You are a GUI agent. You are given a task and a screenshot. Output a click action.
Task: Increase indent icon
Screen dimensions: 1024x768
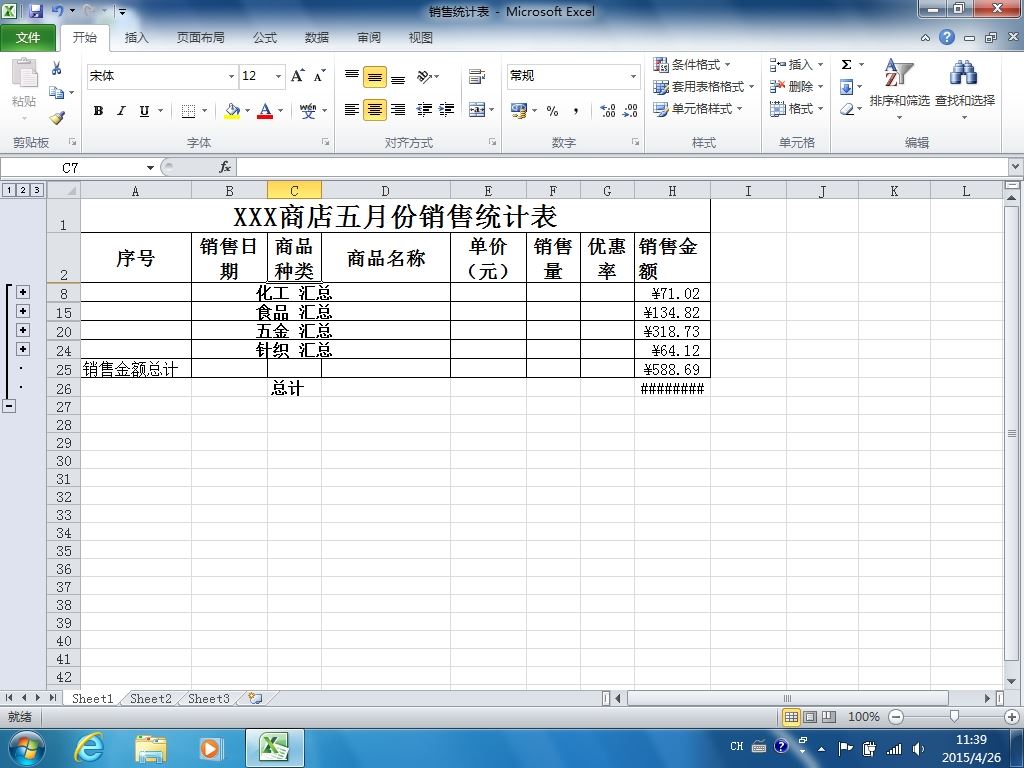click(x=447, y=110)
